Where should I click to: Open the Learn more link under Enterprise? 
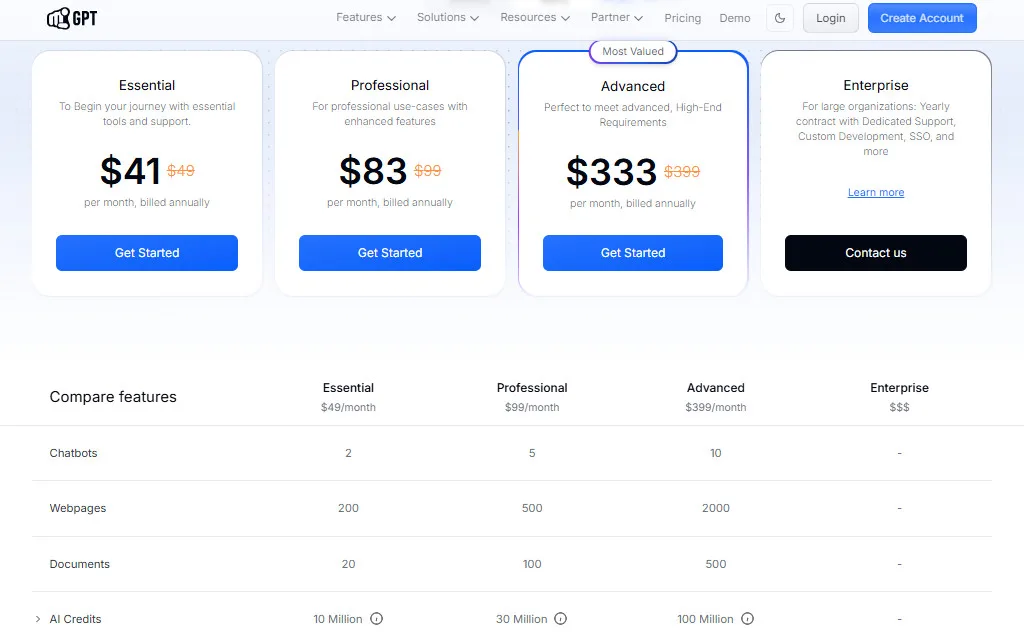click(x=875, y=192)
